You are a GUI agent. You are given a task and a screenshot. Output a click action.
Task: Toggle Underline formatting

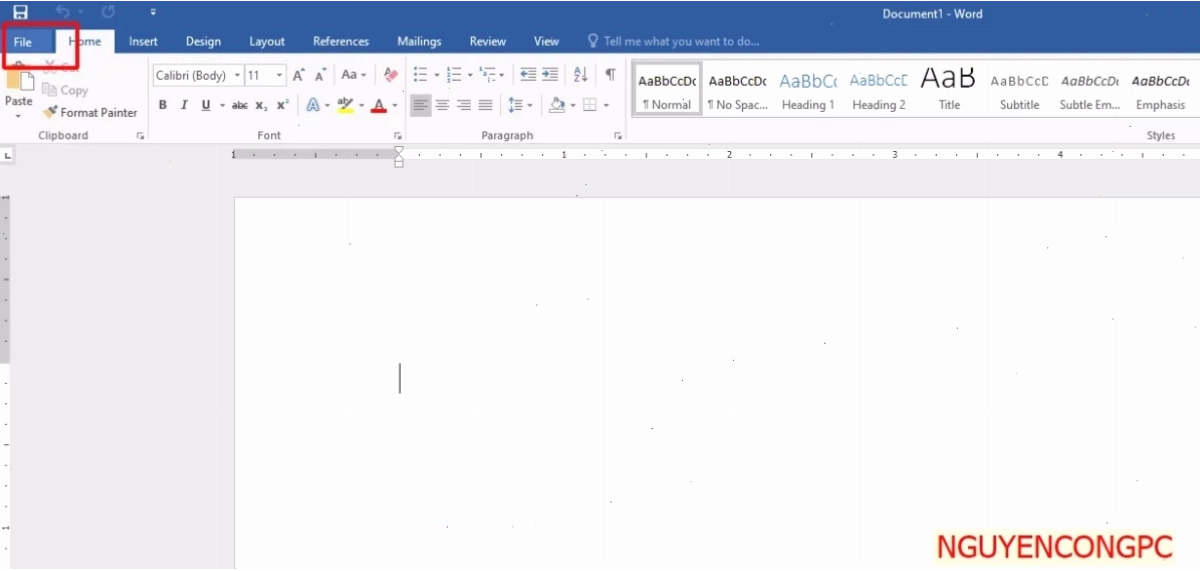pyautogui.click(x=206, y=105)
